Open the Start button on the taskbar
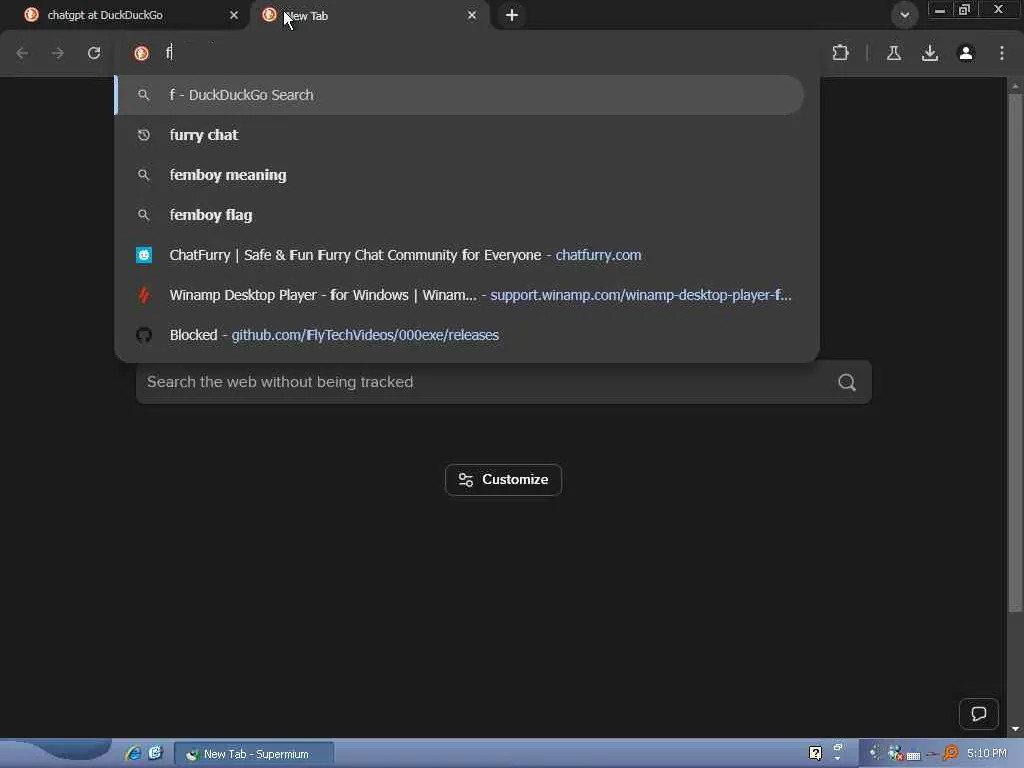The image size is (1024, 768). coord(56,753)
